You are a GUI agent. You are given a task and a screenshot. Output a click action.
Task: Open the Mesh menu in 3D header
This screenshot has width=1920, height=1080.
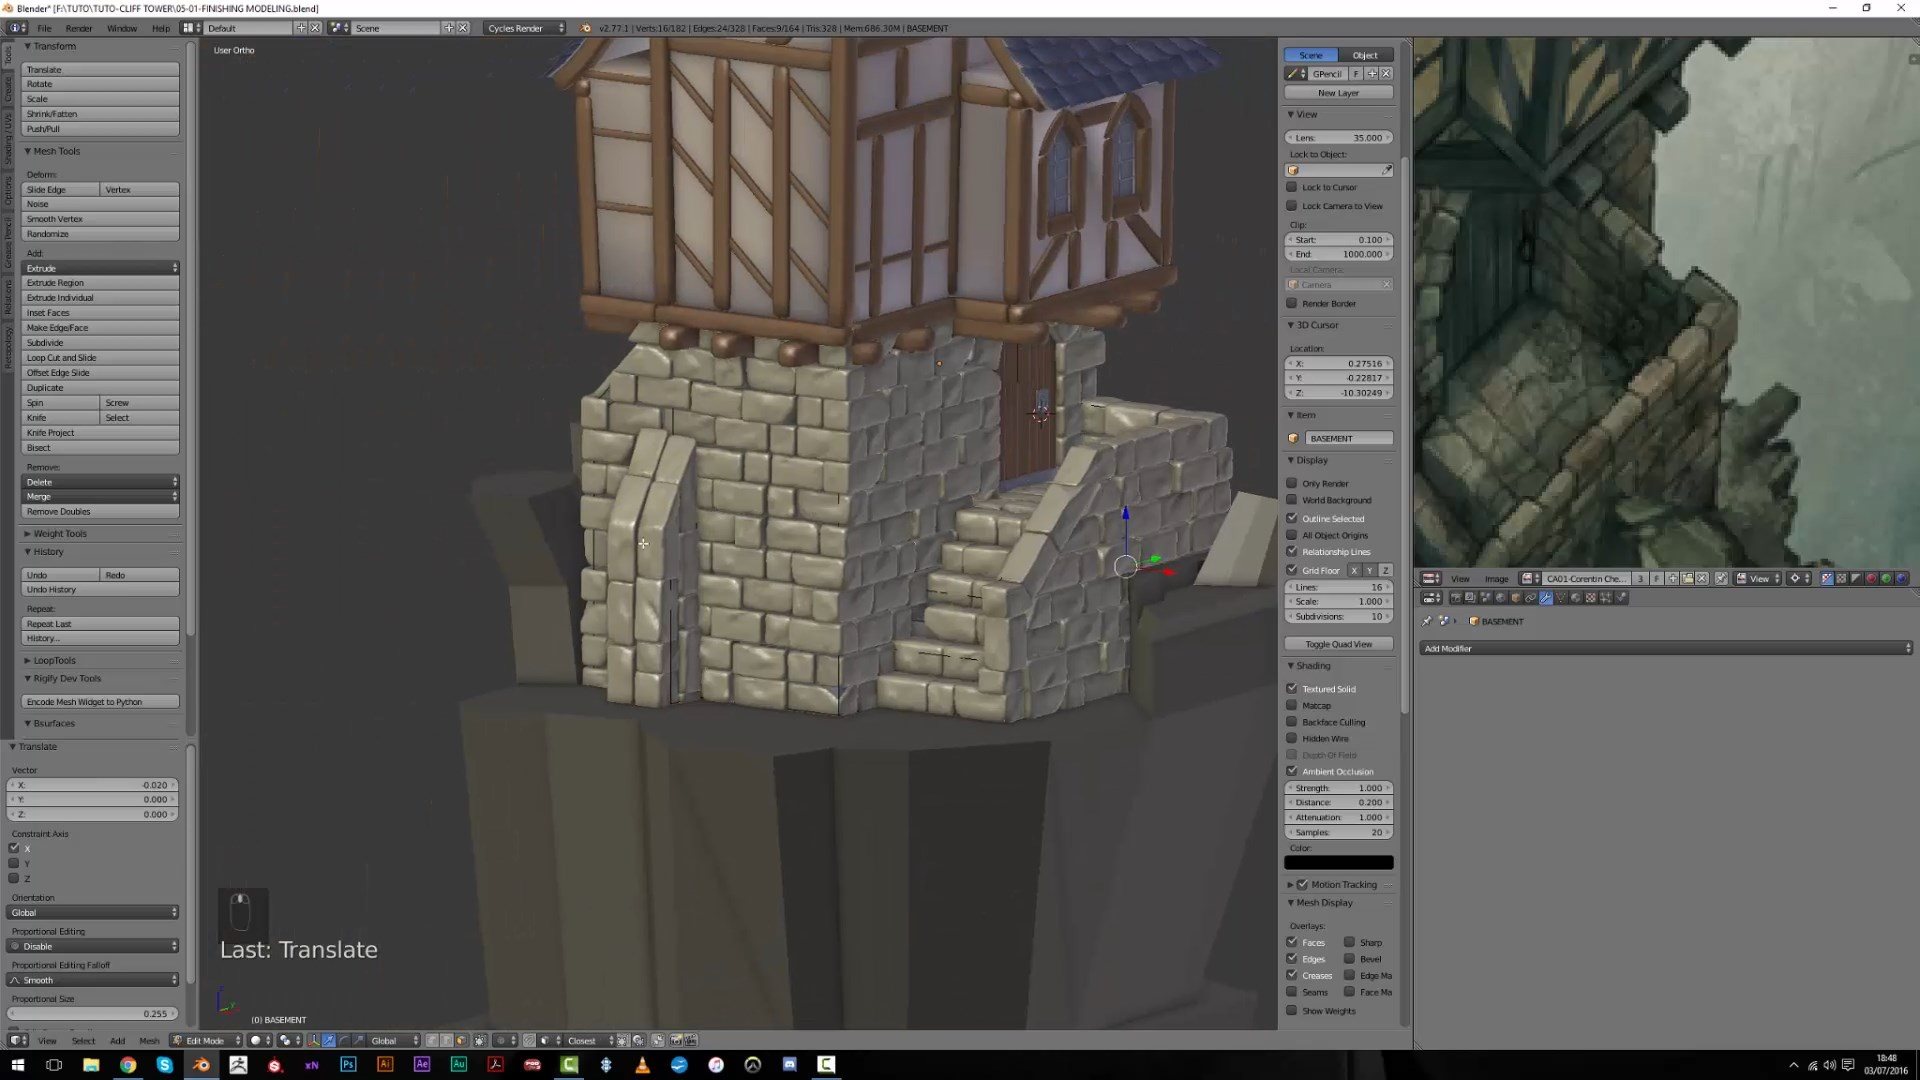coord(149,1041)
